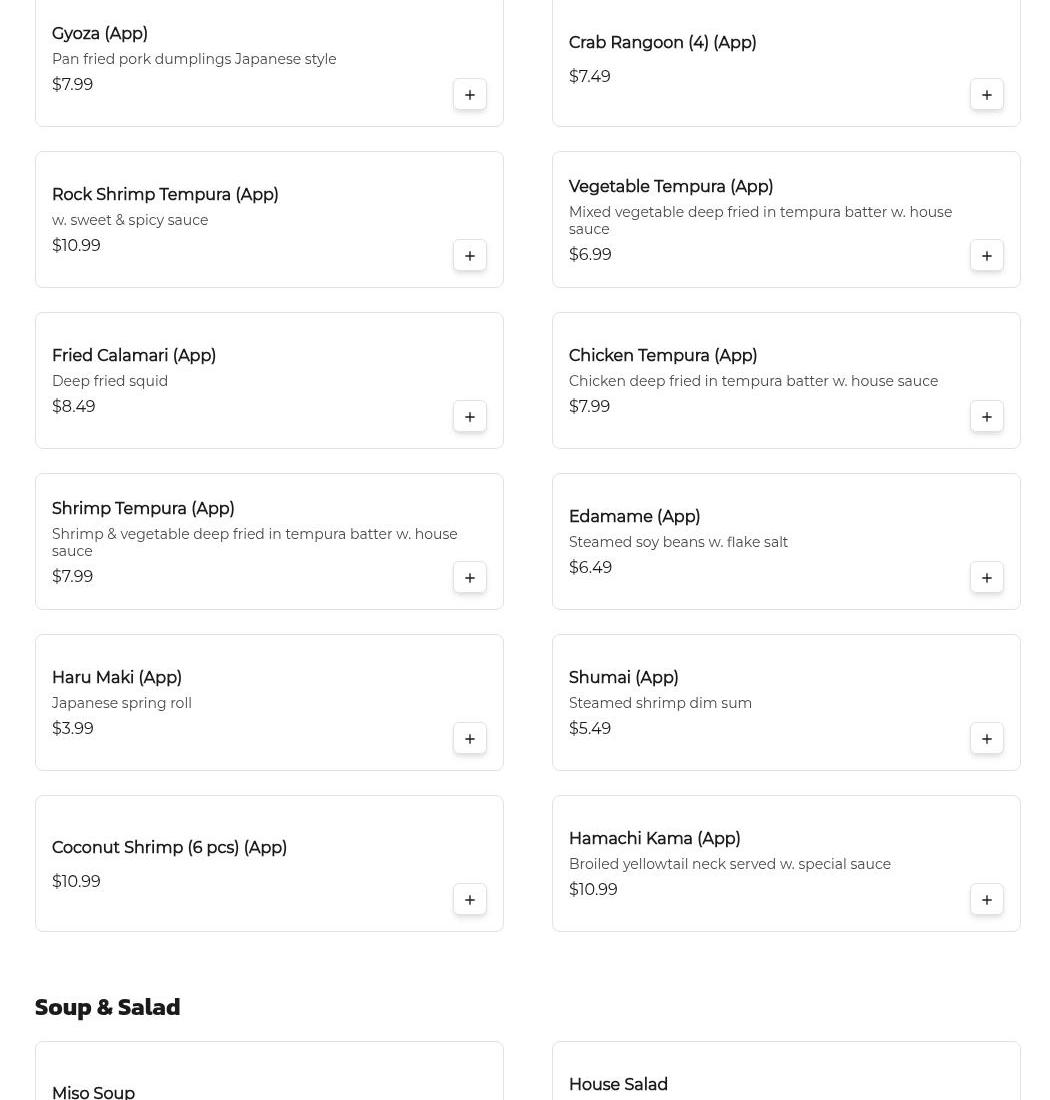Screen dimensions: 1050x1100
Task: Add Fried Calamari to the order
Action: pyautogui.click(x=469, y=417)
